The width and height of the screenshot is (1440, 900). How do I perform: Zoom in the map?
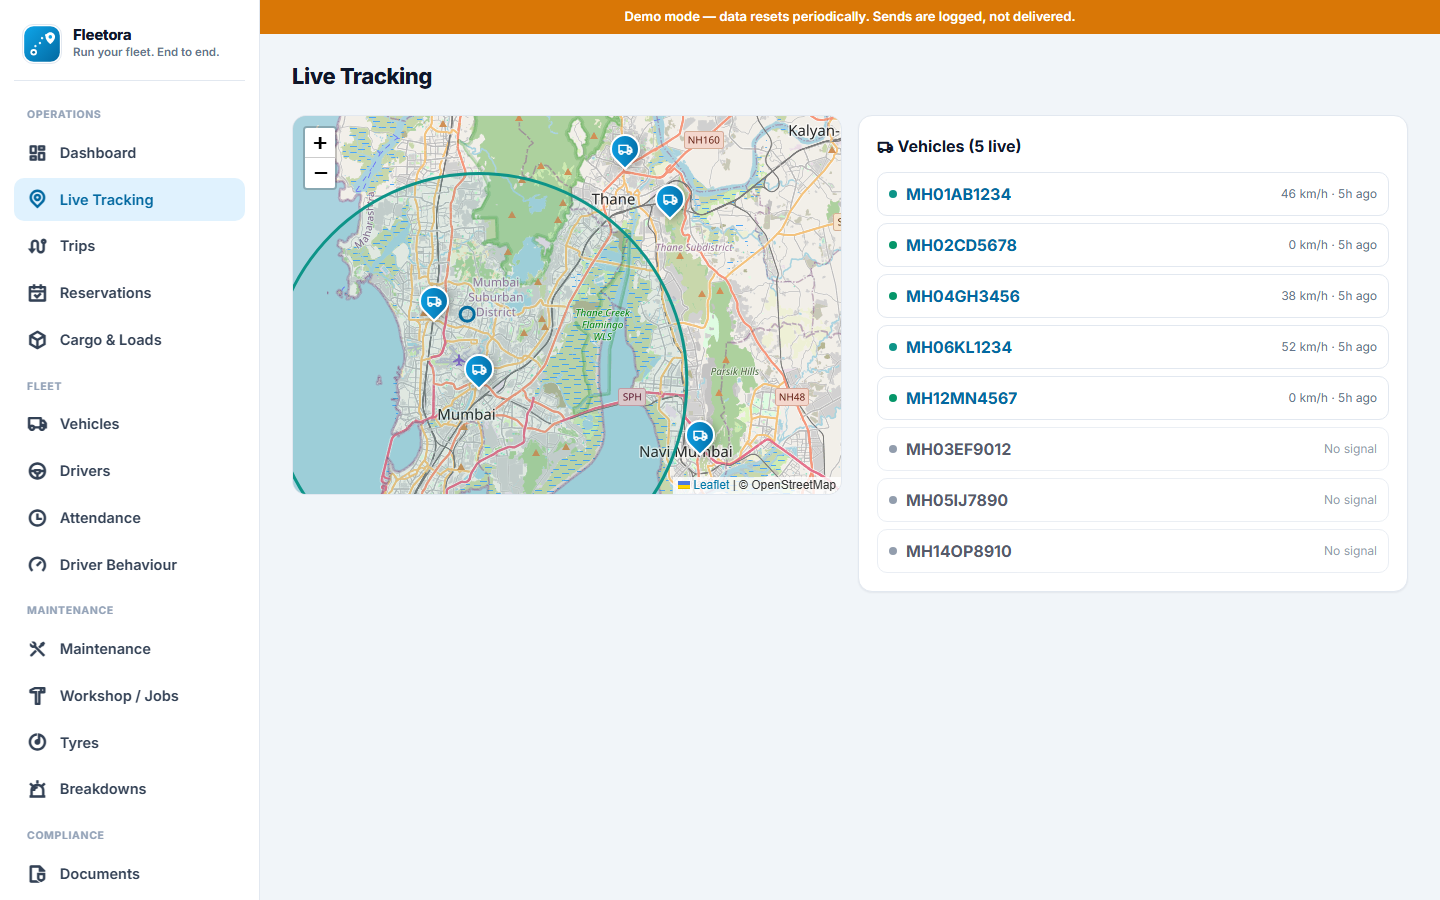point(320,143)
